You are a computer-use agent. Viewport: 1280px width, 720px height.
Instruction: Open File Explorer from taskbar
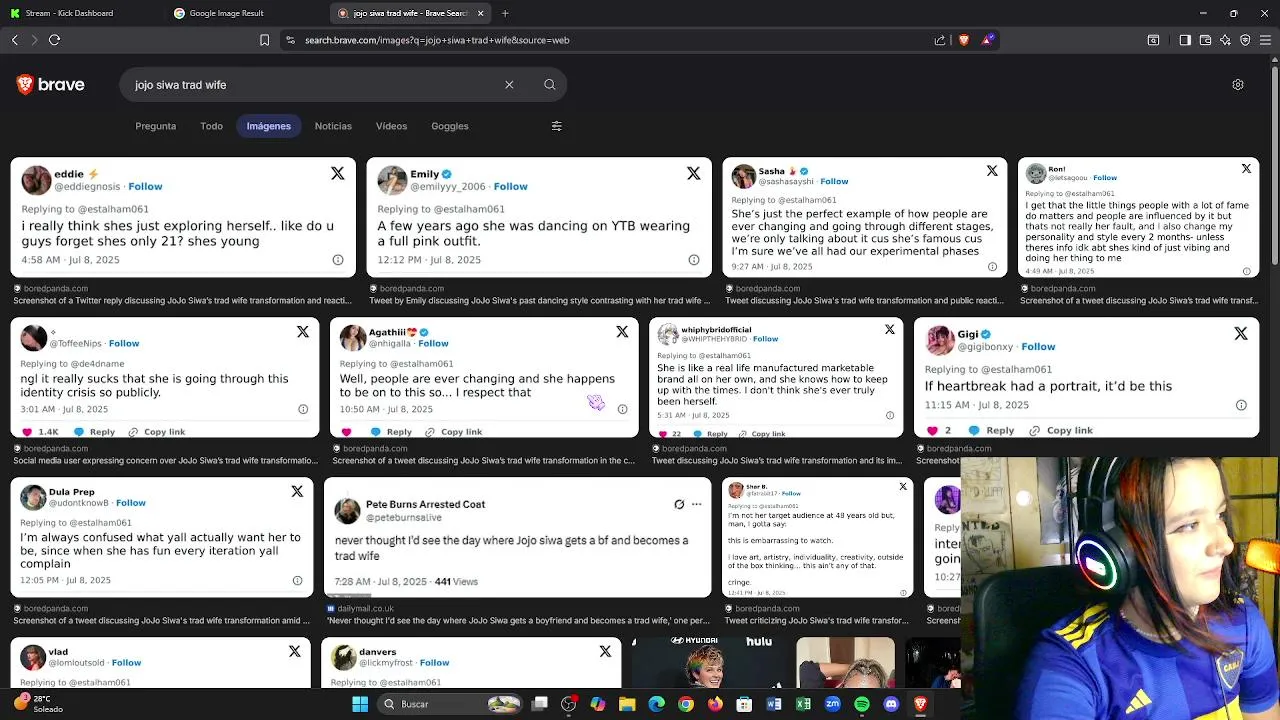point(627,704)
